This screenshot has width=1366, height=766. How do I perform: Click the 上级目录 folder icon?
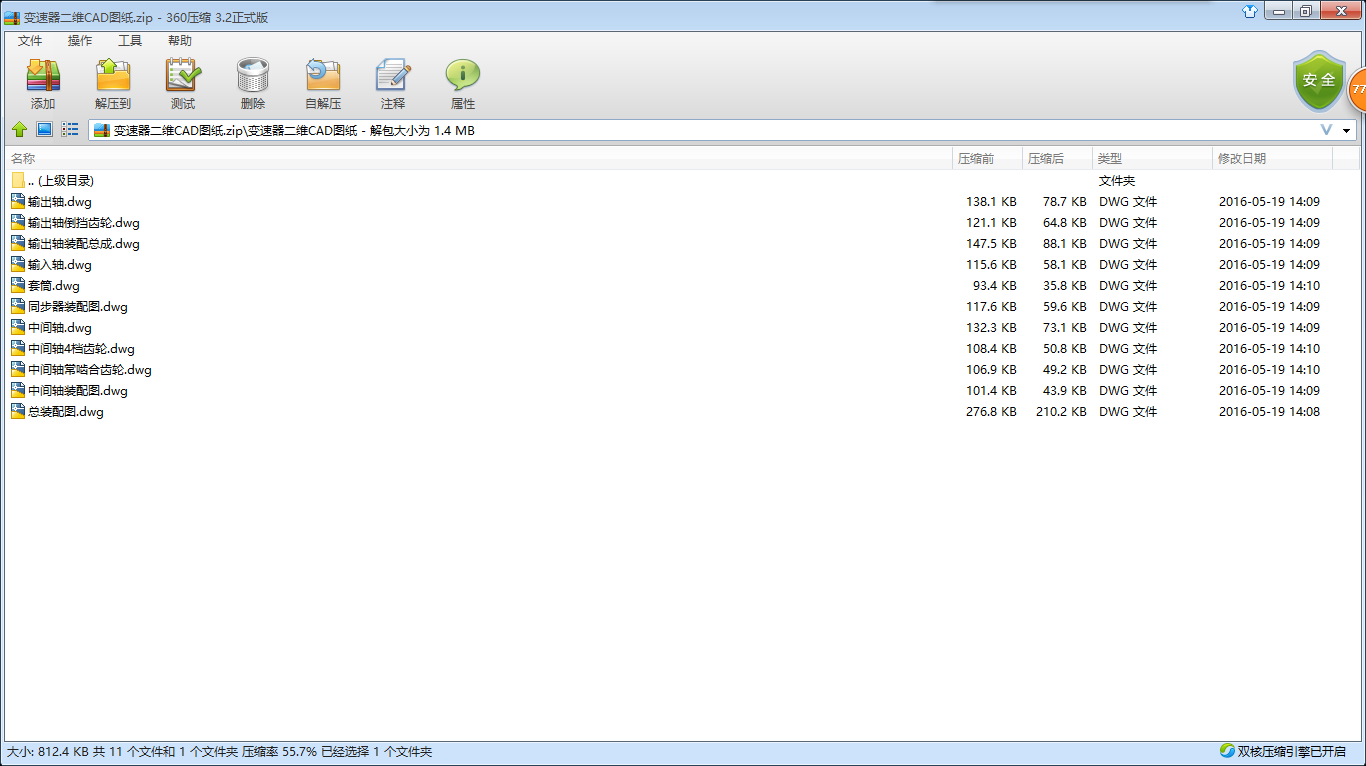point(18,181)
